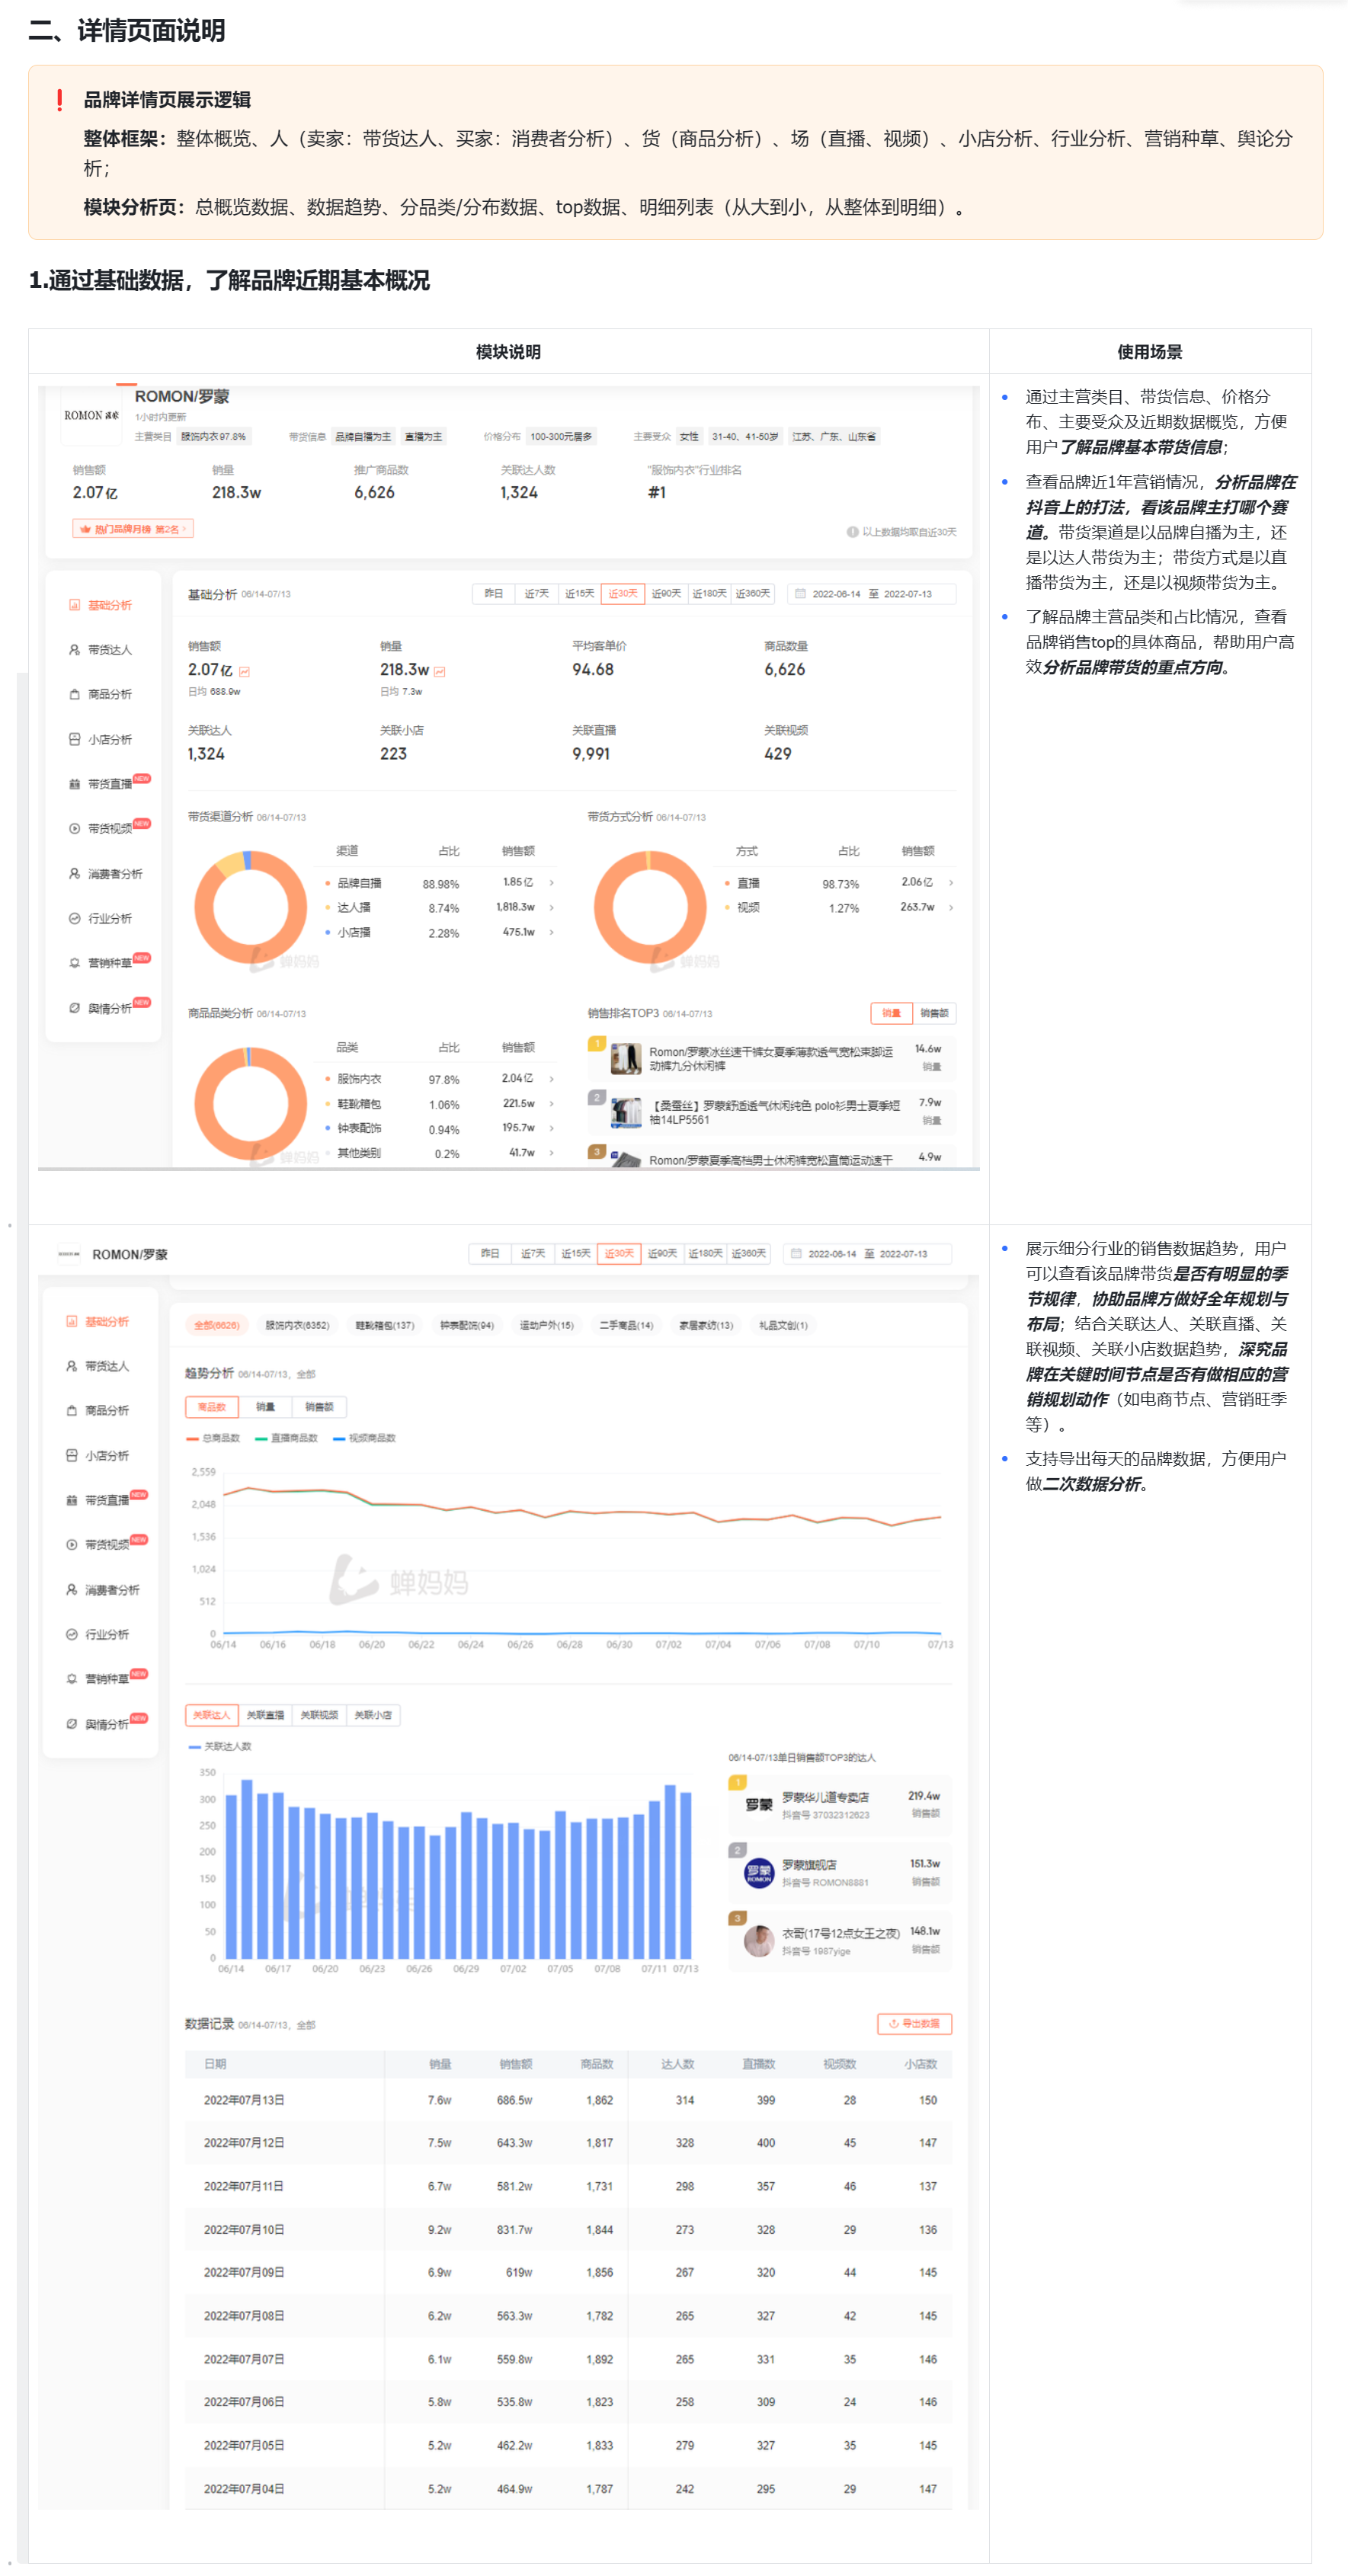Image resolution: width=1348 pixels, height=2576 pixels.
Task: Click crown icon on 热门品牌月榜 badge
Action: tap(85, 529)
